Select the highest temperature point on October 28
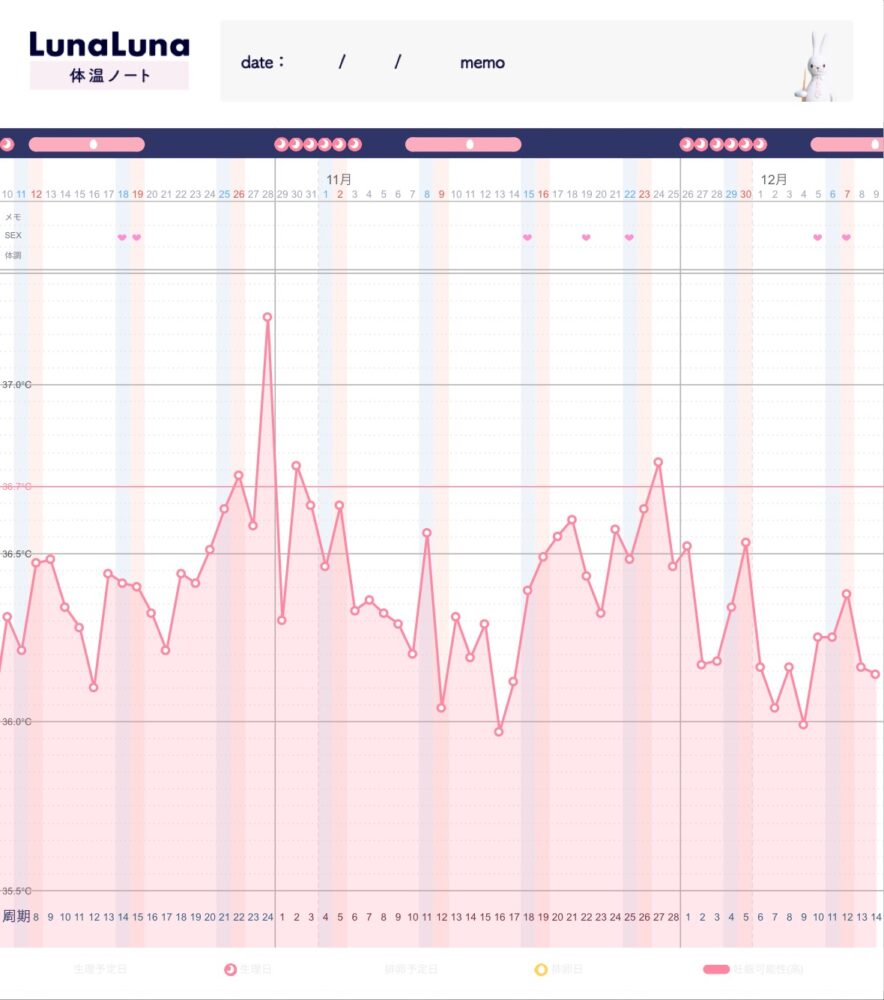The width and height of the screenshot is (884, 1000). (x=267, y=317)
